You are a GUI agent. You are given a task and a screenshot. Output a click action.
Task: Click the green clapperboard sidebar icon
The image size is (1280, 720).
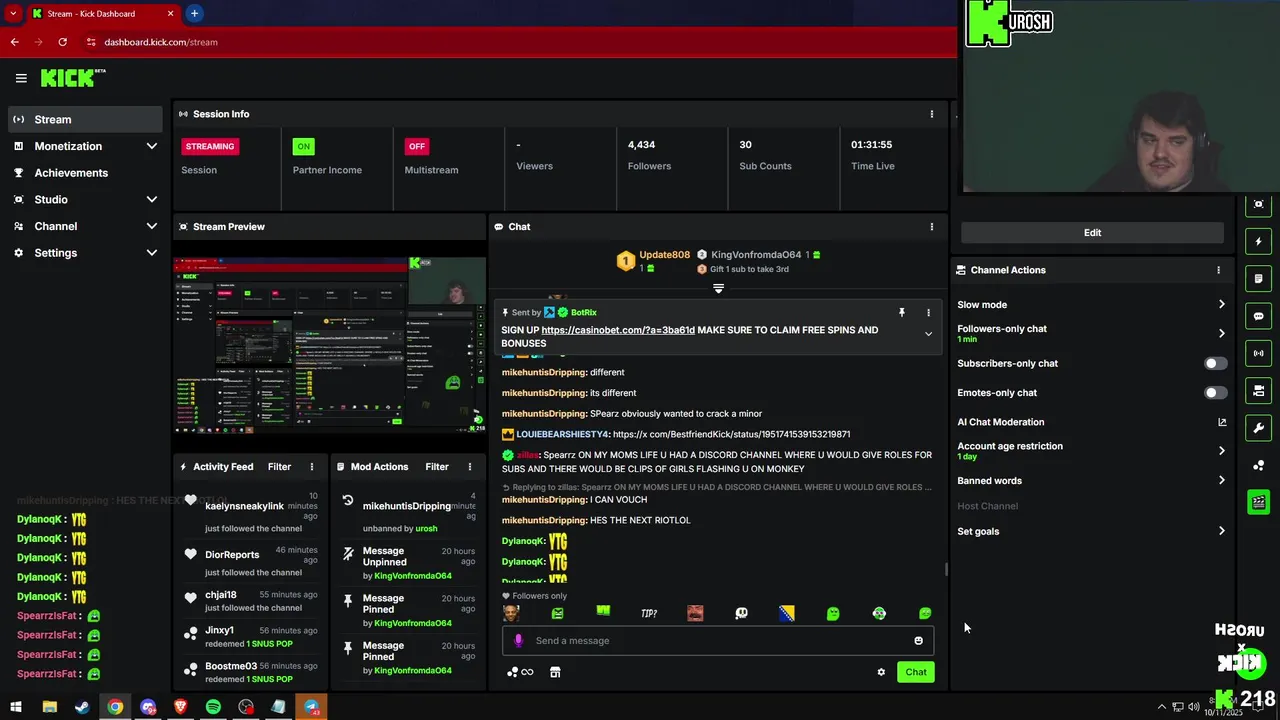point(1259,502)
